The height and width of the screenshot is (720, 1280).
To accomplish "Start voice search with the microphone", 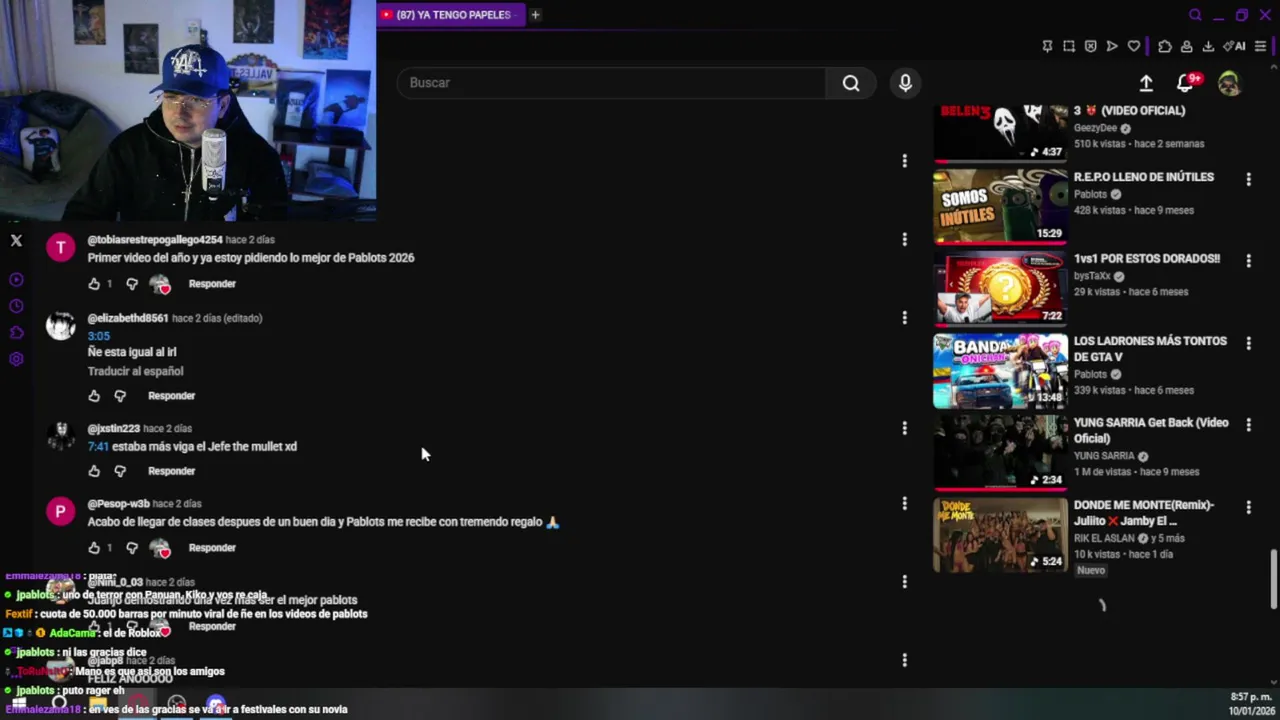I will click(x=905, y=83).
